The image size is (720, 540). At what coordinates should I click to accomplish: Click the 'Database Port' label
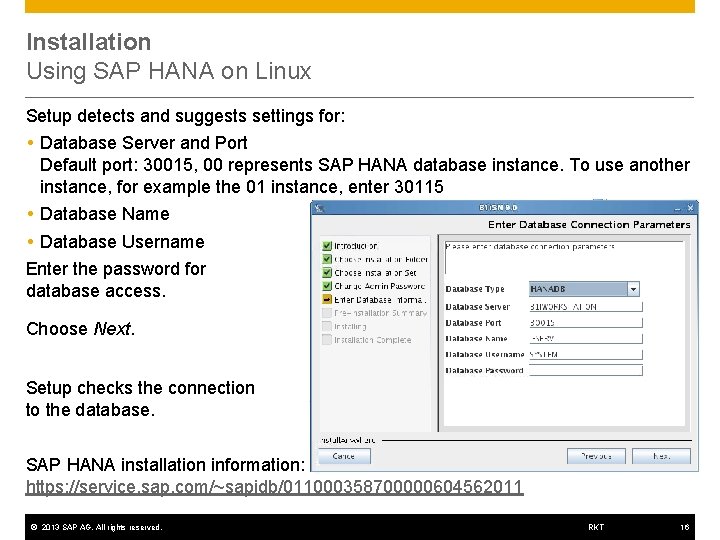point(473,323)
